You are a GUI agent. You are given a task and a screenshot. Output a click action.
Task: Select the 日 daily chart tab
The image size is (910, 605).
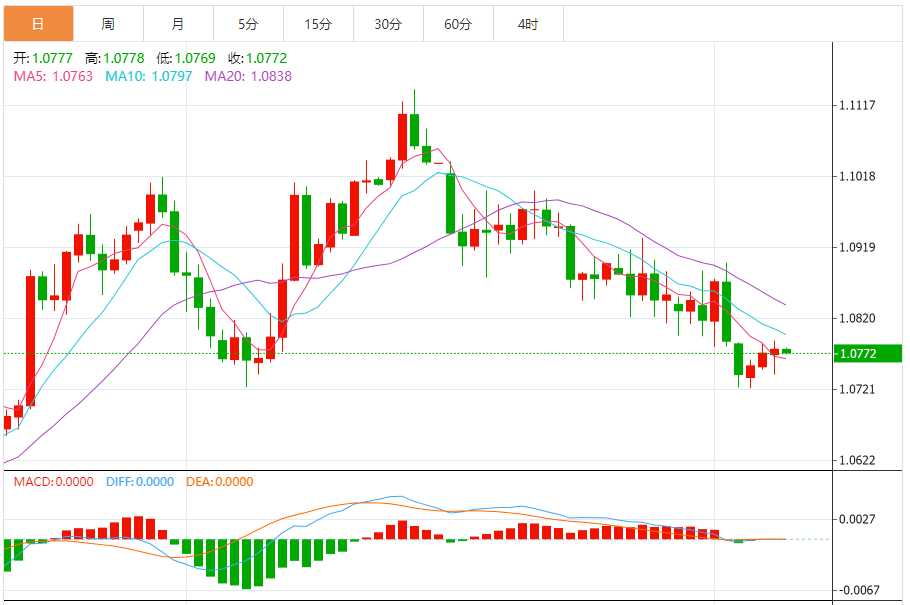(38, 24)
